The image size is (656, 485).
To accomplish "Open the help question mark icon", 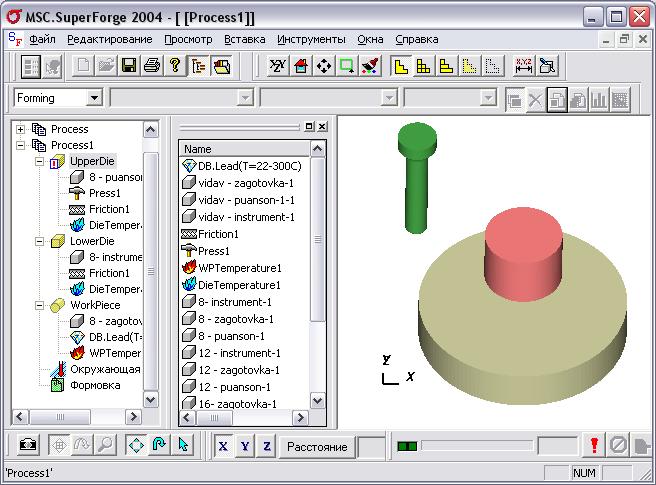I will 175,66.
